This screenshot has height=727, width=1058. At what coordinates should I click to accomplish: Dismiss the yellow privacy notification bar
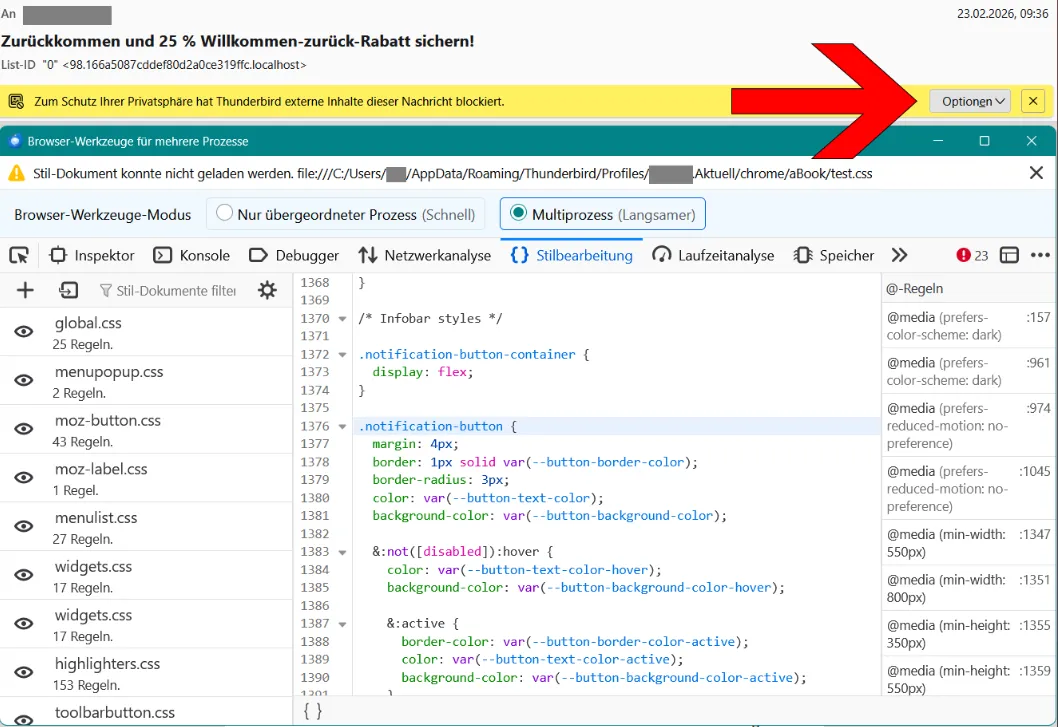(x=1033, y=101)
